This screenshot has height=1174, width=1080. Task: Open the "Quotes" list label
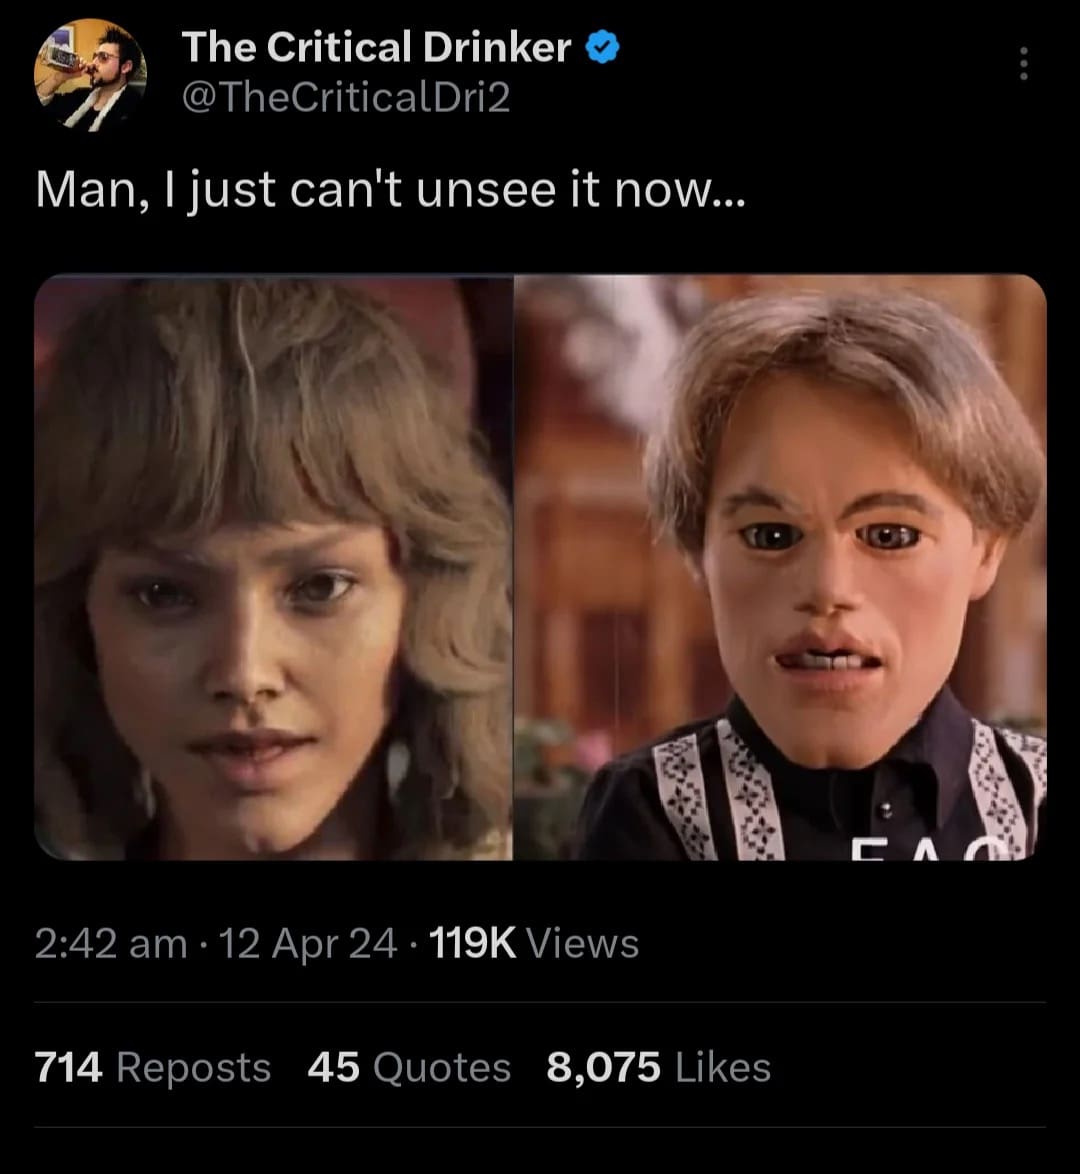click(442, 1067)
